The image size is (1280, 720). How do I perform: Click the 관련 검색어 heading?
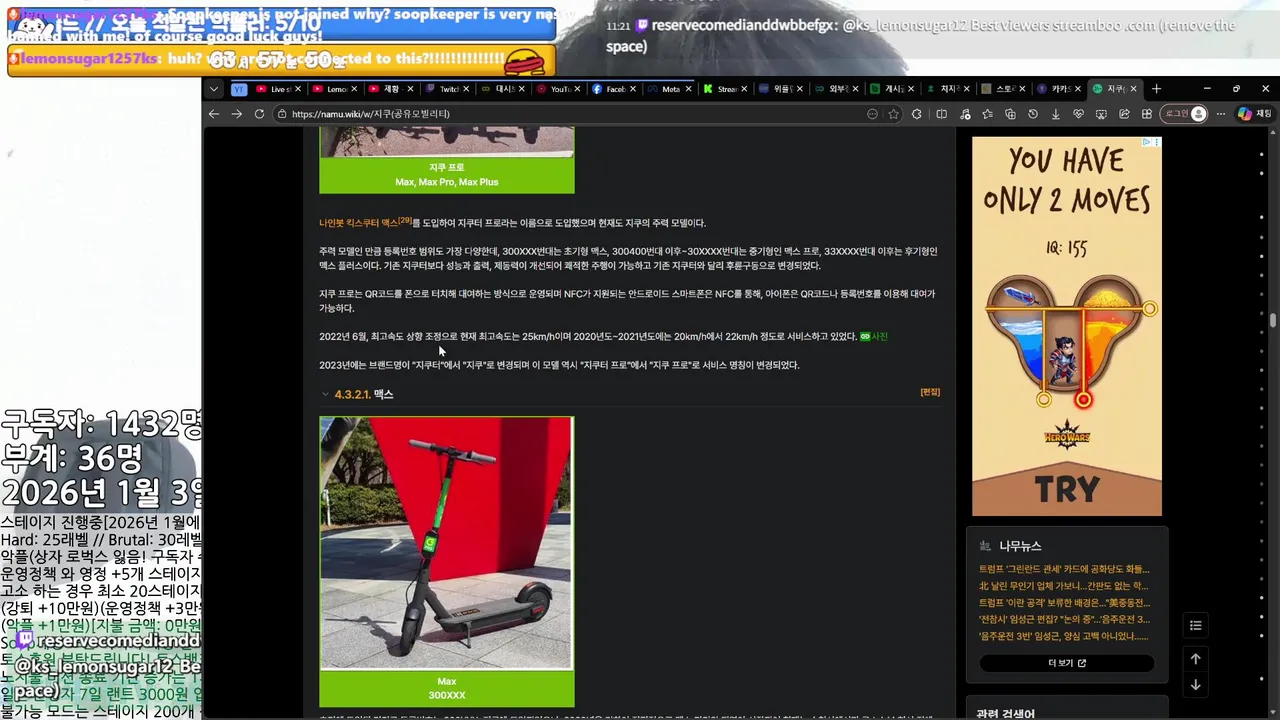[x=1005, y=714]
